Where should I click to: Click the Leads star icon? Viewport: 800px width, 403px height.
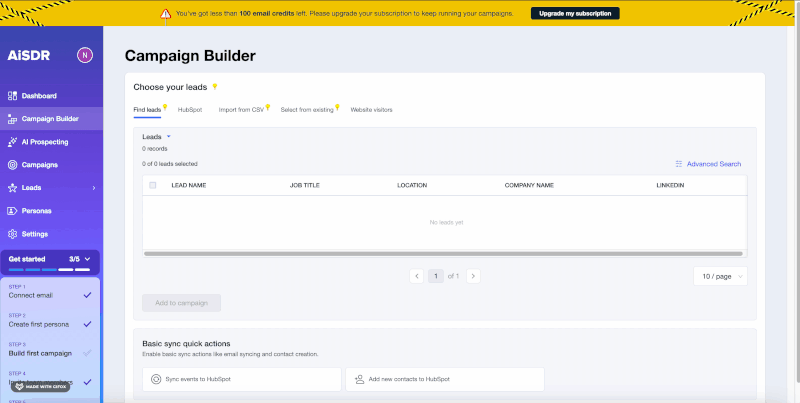(12, 188)
